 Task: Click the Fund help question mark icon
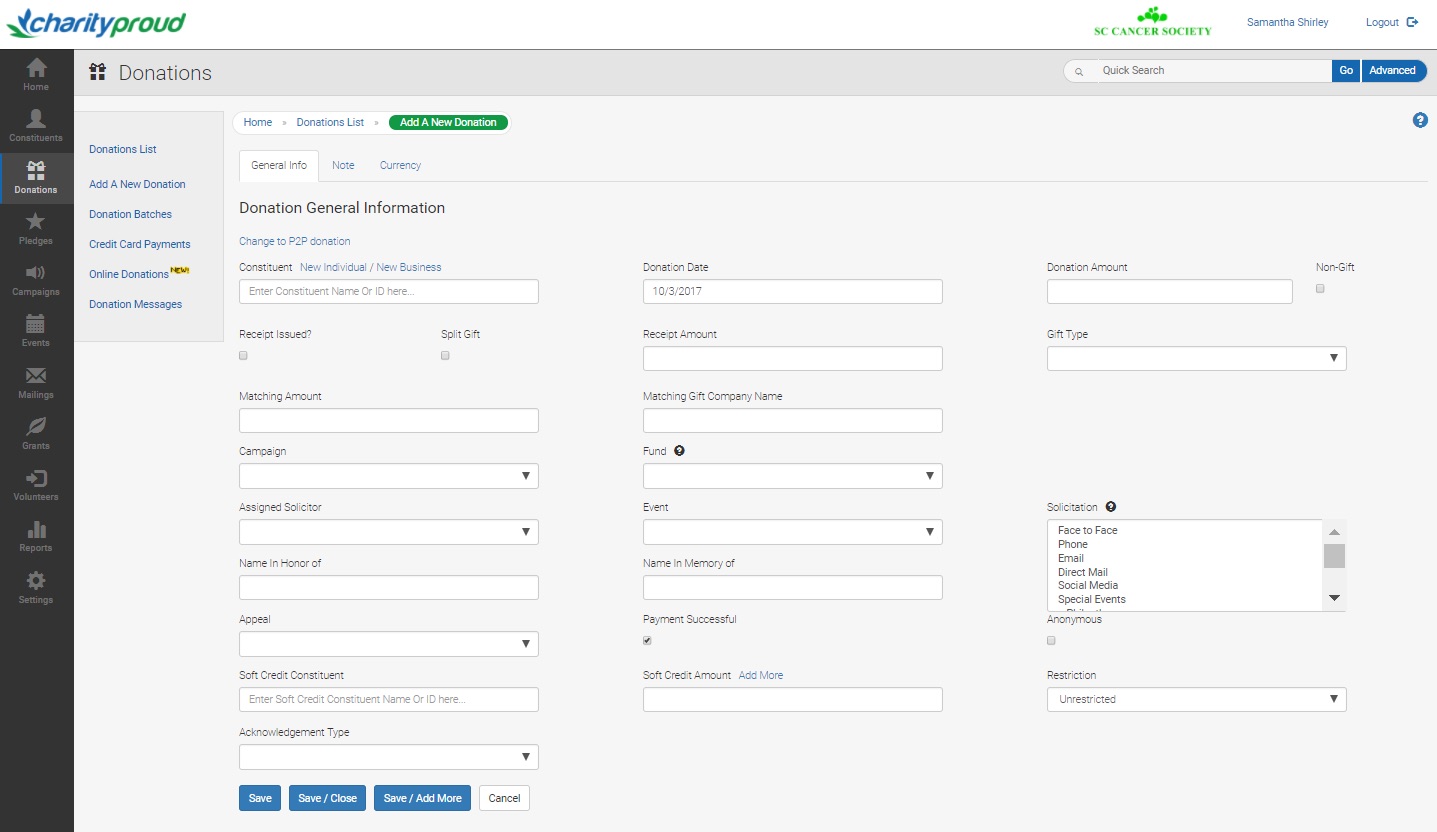[679, 450]
